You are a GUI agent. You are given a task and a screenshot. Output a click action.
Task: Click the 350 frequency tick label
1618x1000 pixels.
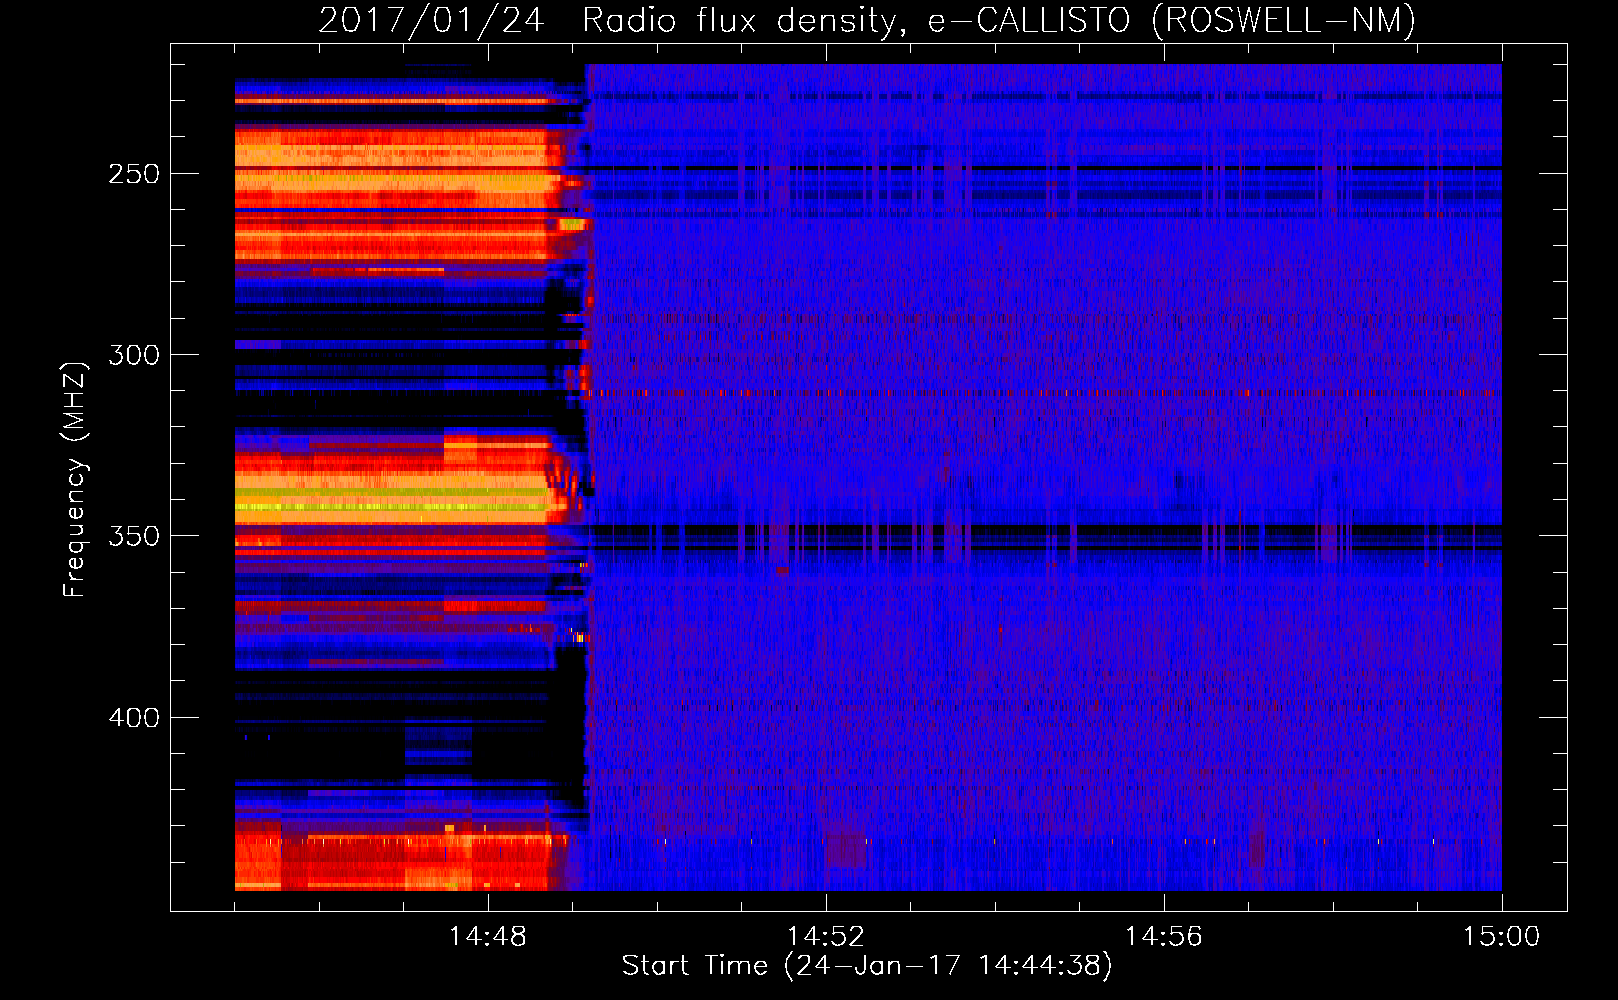pyautogui.click(x=134, y=536)
